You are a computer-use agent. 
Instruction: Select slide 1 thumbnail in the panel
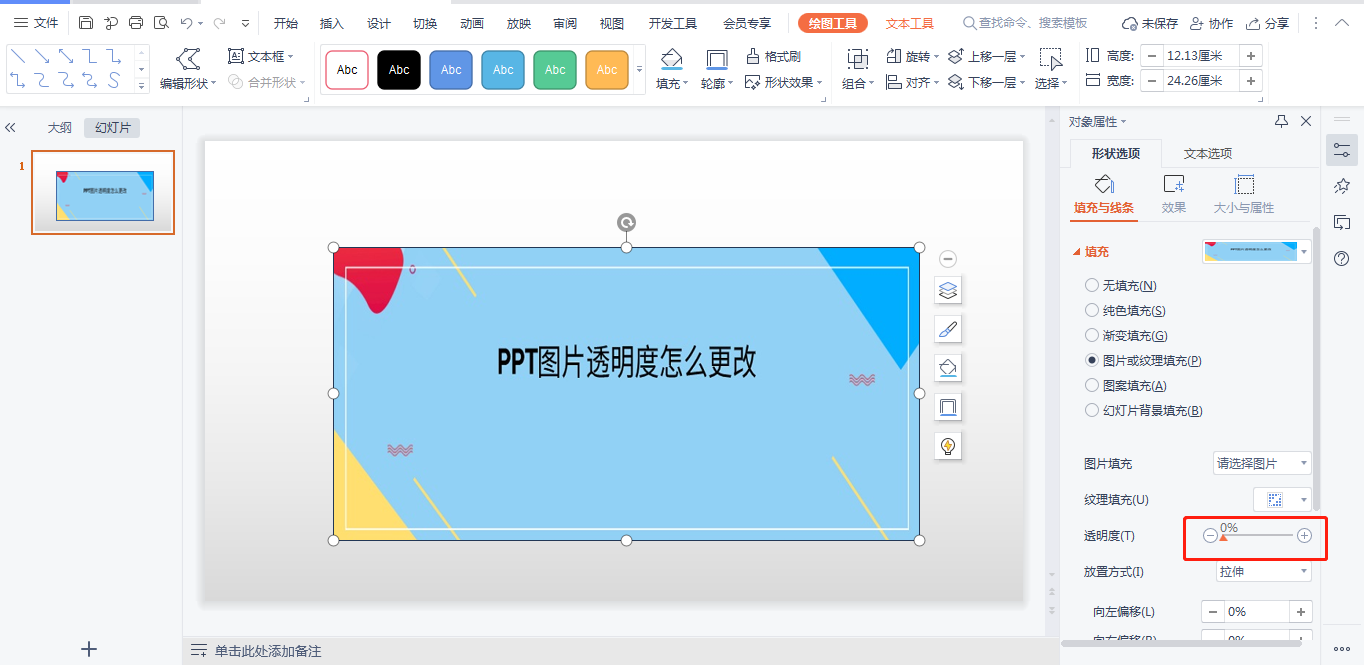[103, 192]
